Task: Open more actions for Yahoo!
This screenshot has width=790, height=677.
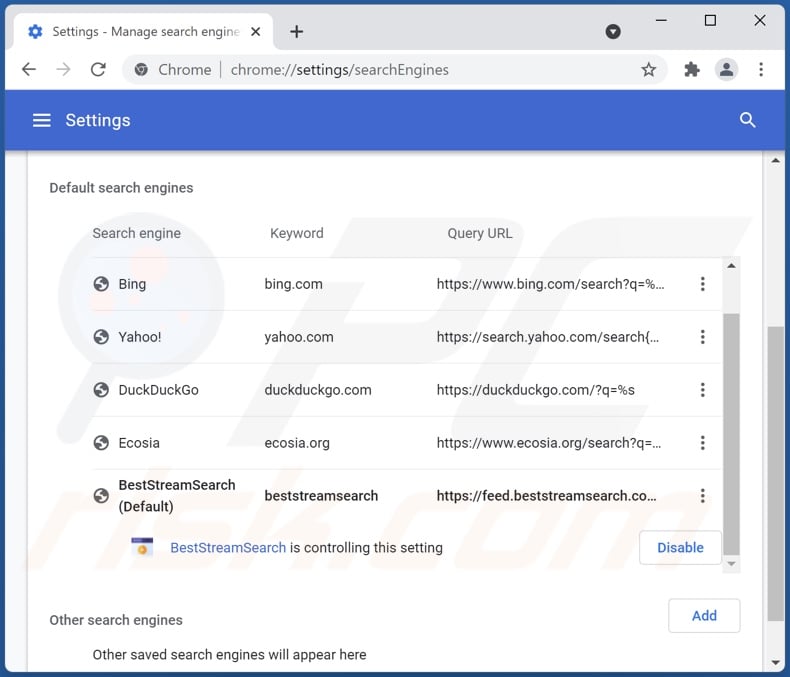Action: (x=702, y=337)
